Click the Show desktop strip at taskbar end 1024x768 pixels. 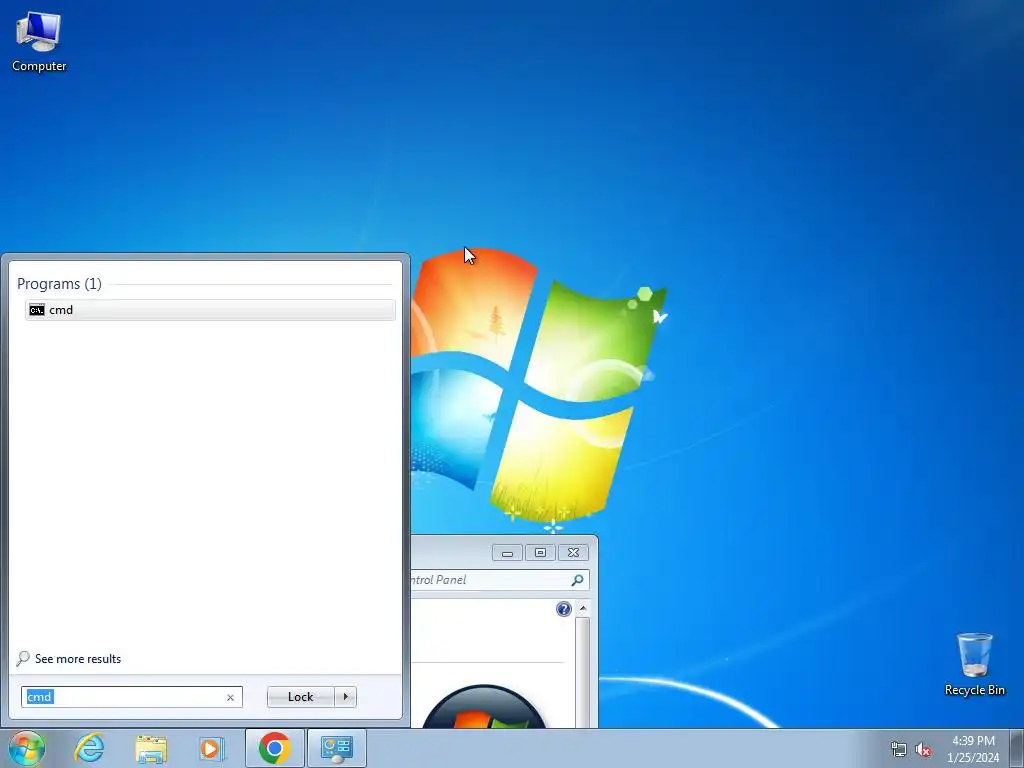(1017, 748)
